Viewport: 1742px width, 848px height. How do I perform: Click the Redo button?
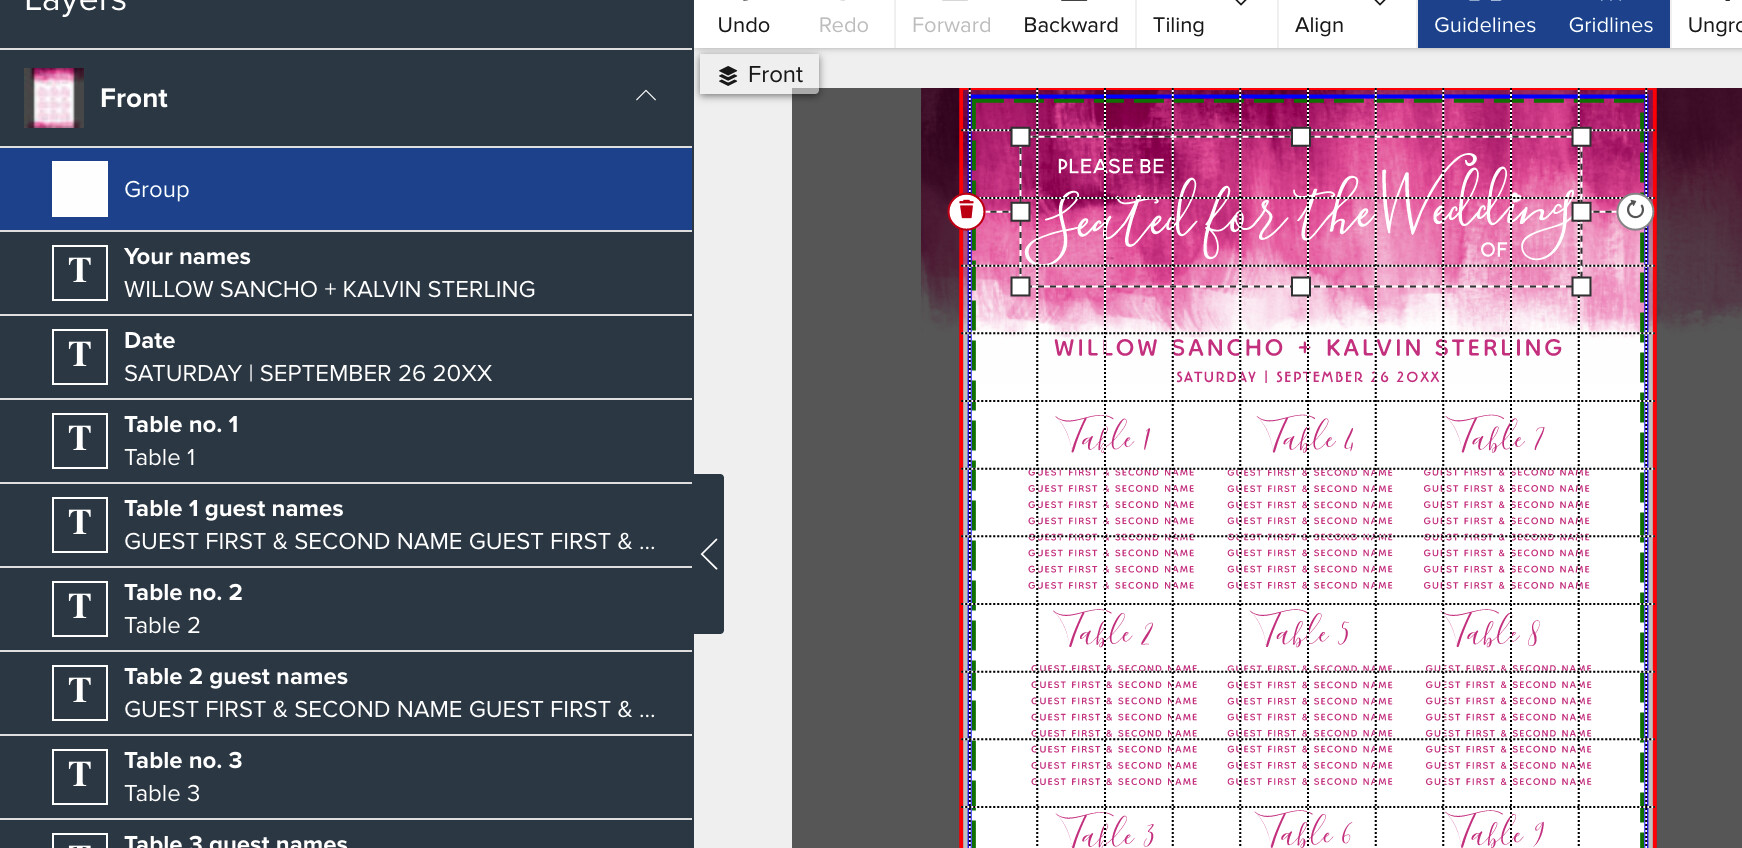click(843, 24)
